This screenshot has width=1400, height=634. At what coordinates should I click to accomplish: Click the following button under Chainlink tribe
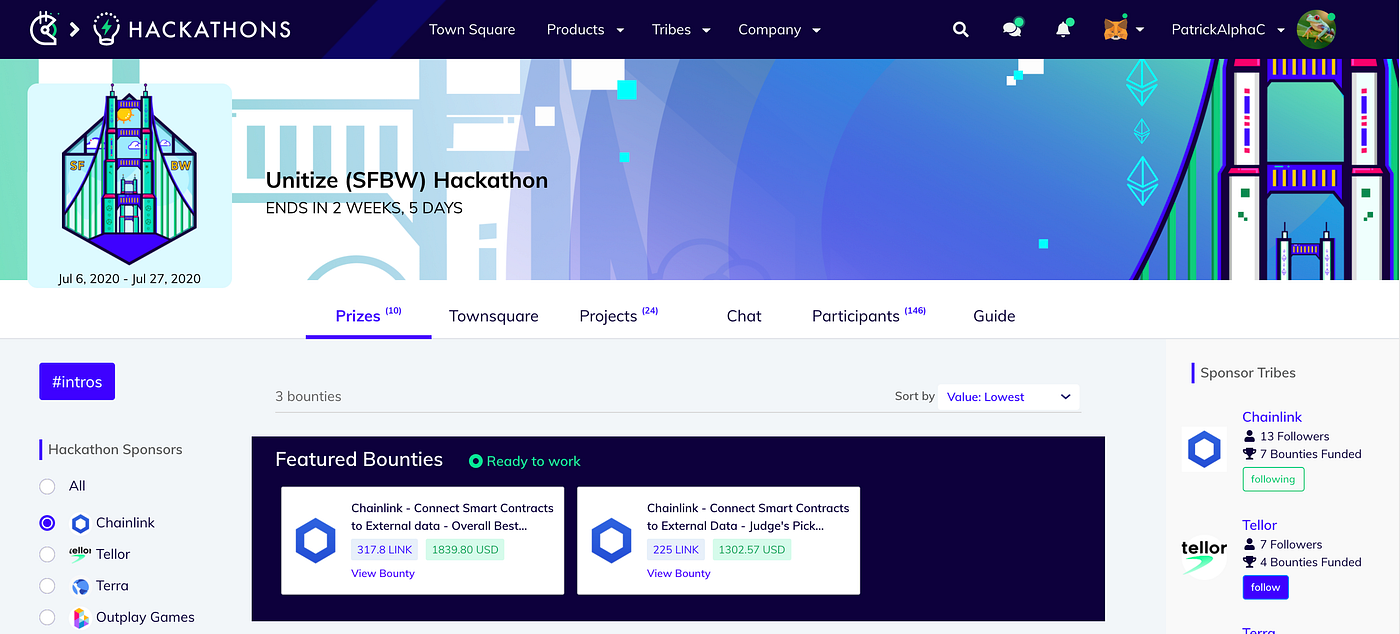(x=1273, y=480)
